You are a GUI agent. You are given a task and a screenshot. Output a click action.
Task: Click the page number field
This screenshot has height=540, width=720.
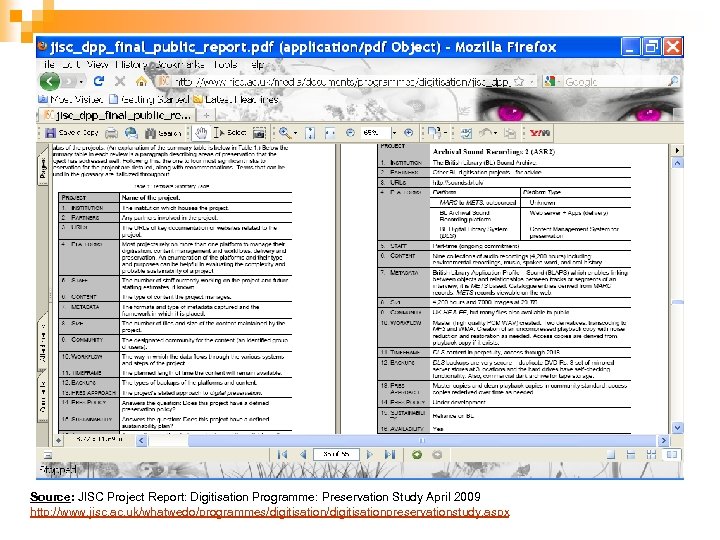point(337,455)
